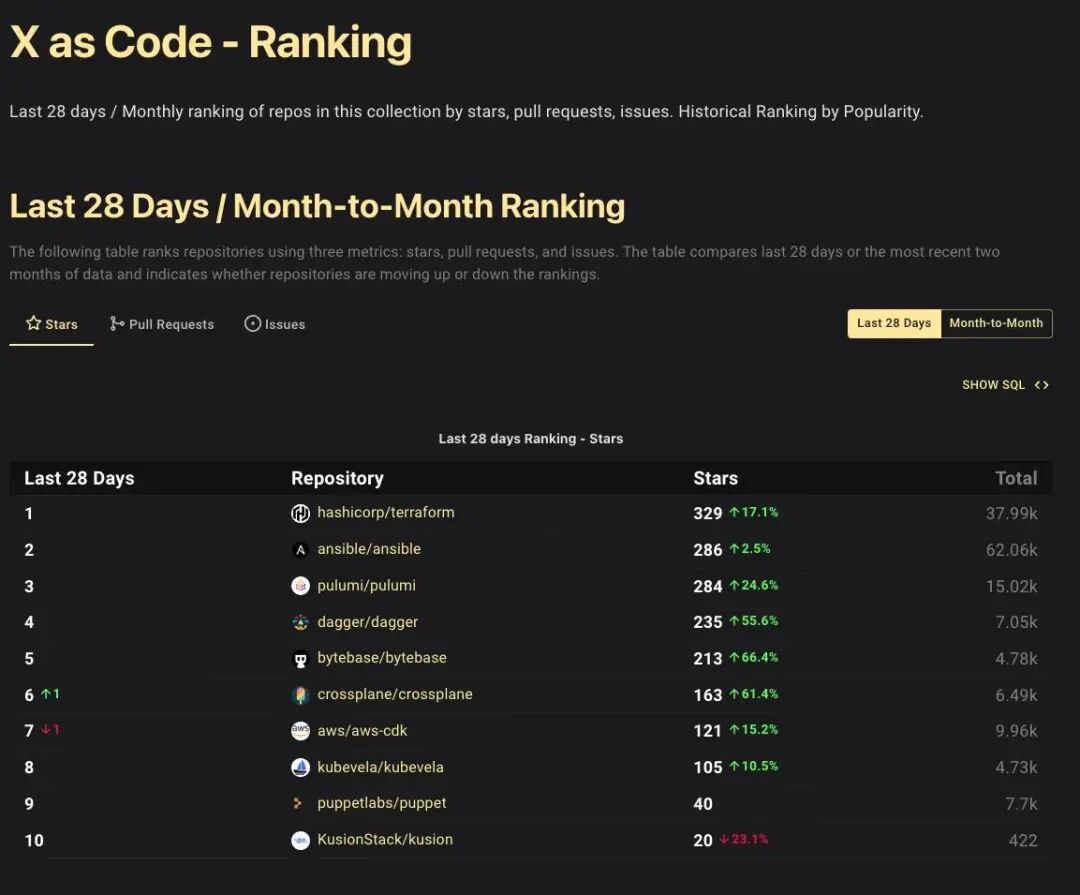Click the 37.99k total for terraform
1080x895 pixels.
(x=1011, y=513)
